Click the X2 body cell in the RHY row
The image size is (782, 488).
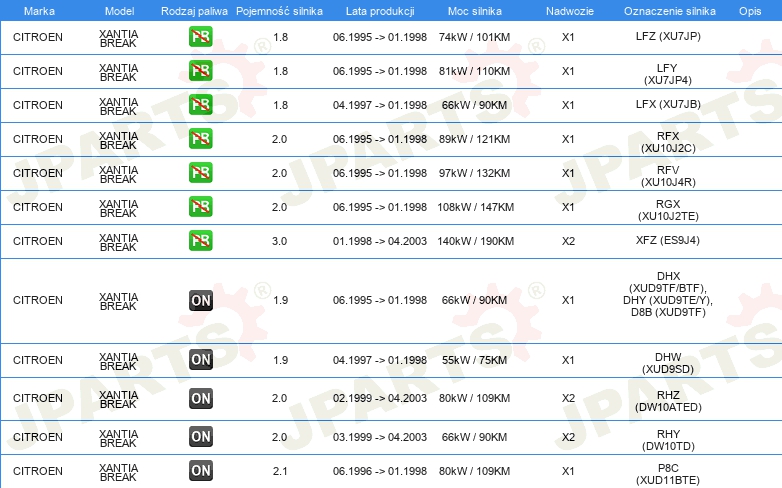pyautogui.click(x=568, y=437)
